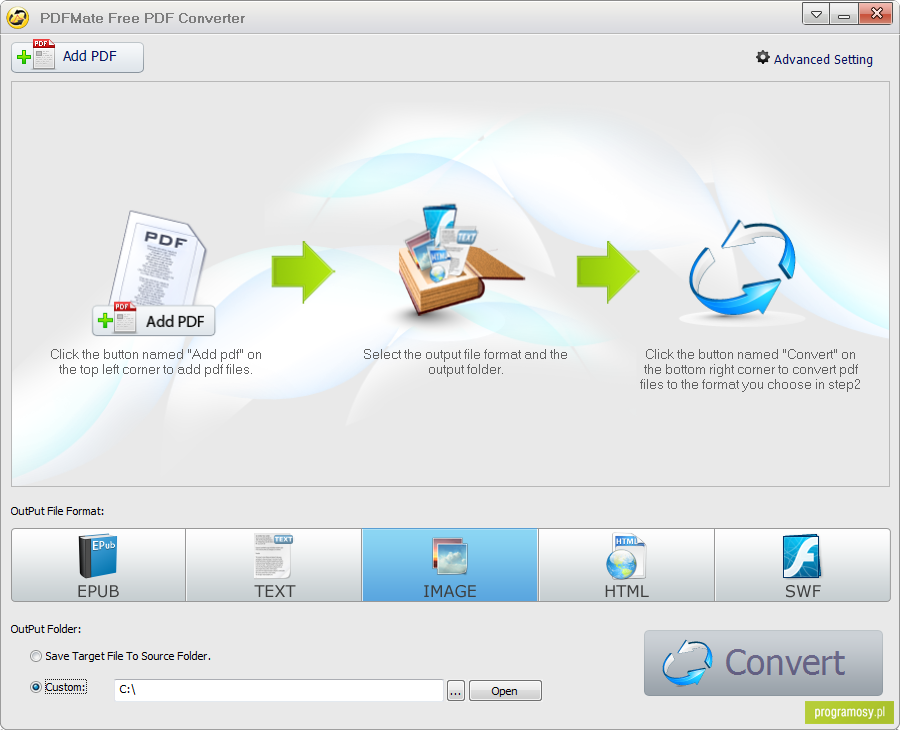Click the 'Select the output file format' instruction text
This screenshot has height=730, width=900.
(x=465, y=362)
